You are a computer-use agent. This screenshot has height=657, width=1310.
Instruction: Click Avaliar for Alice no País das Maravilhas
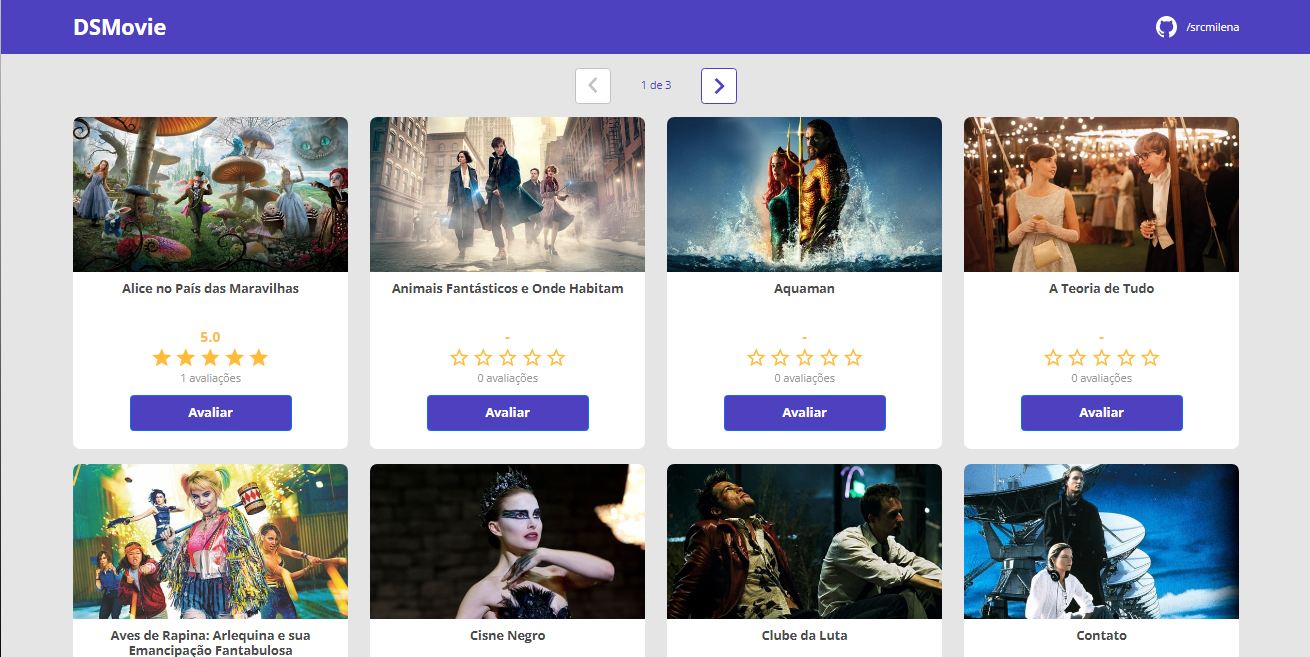point(211,413)
